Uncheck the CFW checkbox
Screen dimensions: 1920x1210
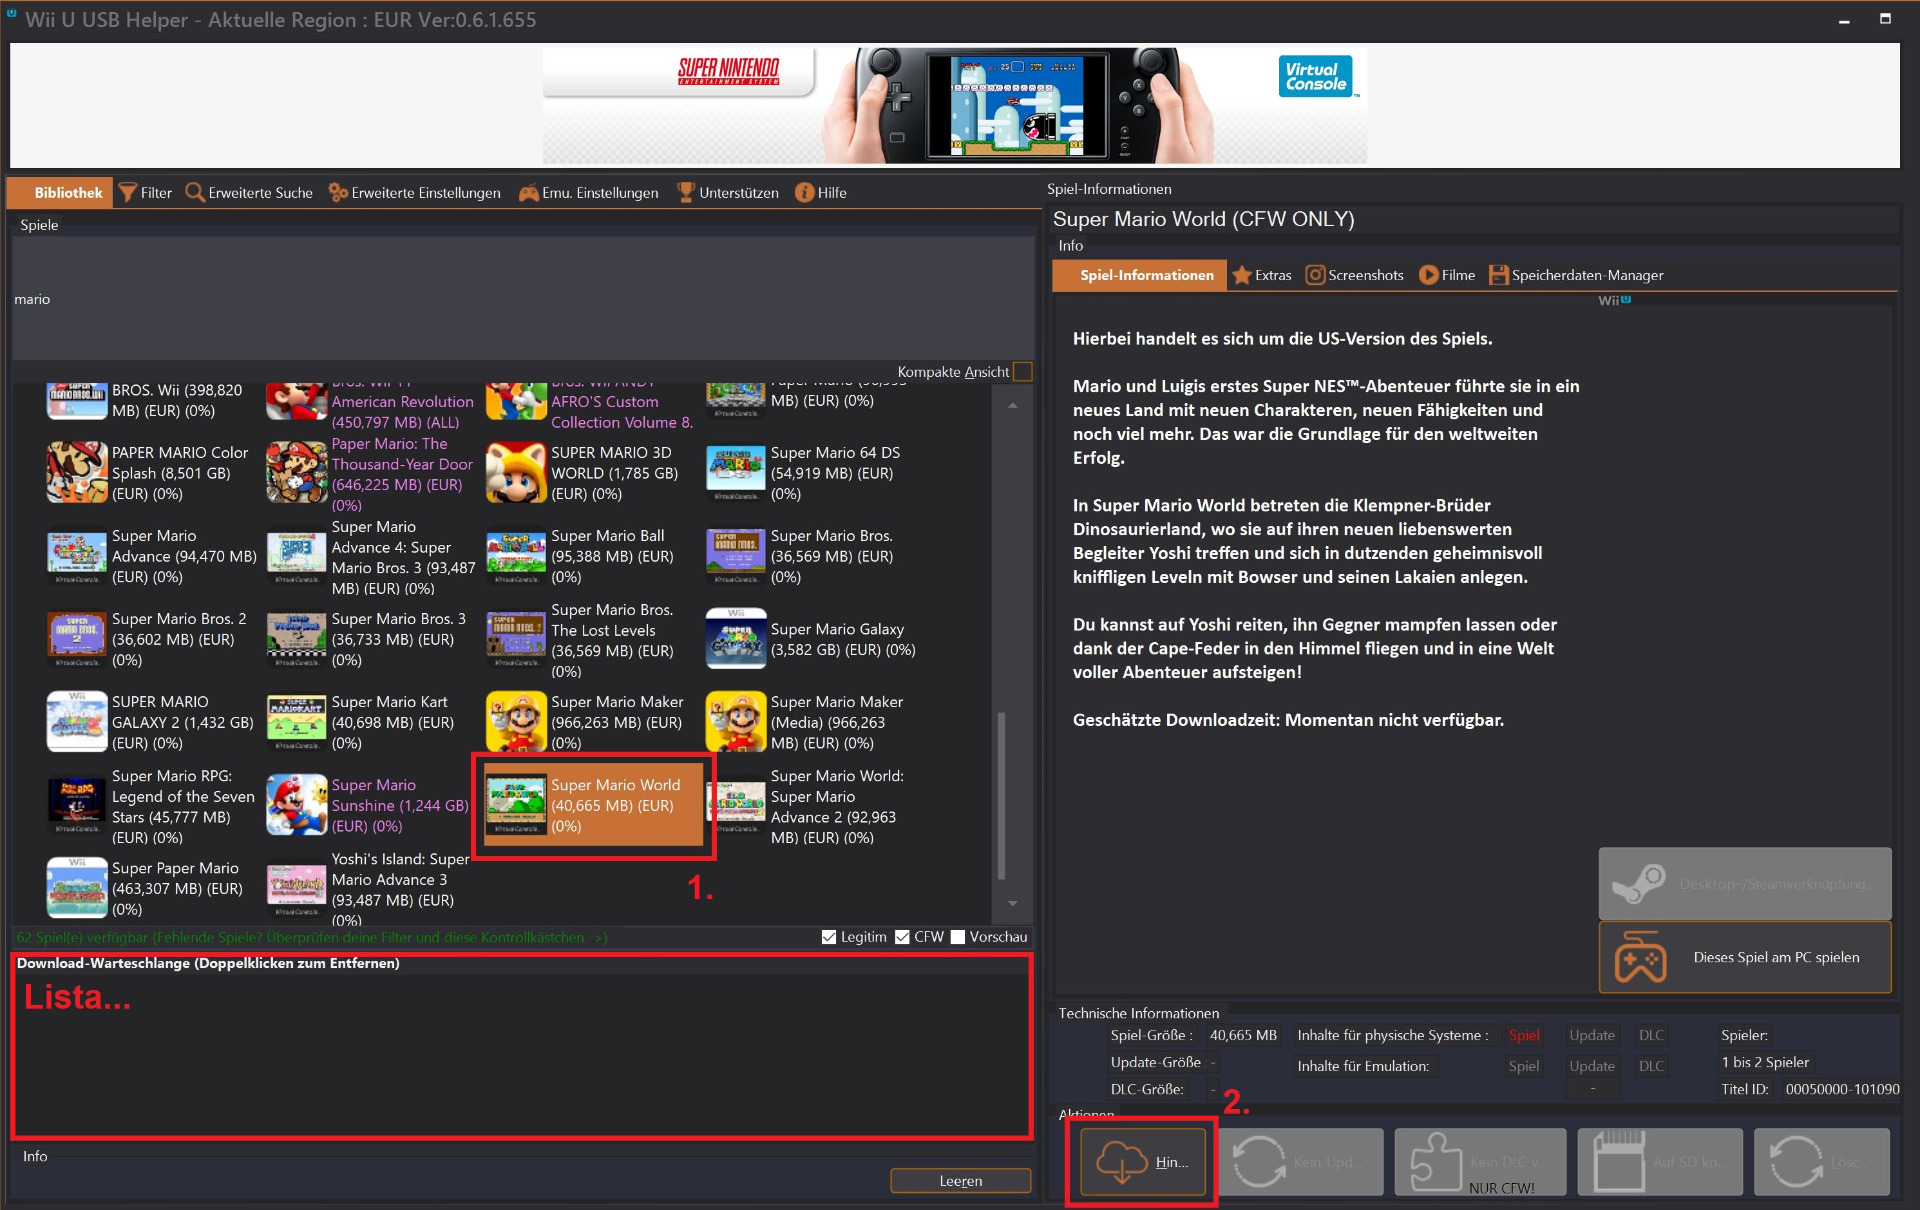click(x=902, y=937)
